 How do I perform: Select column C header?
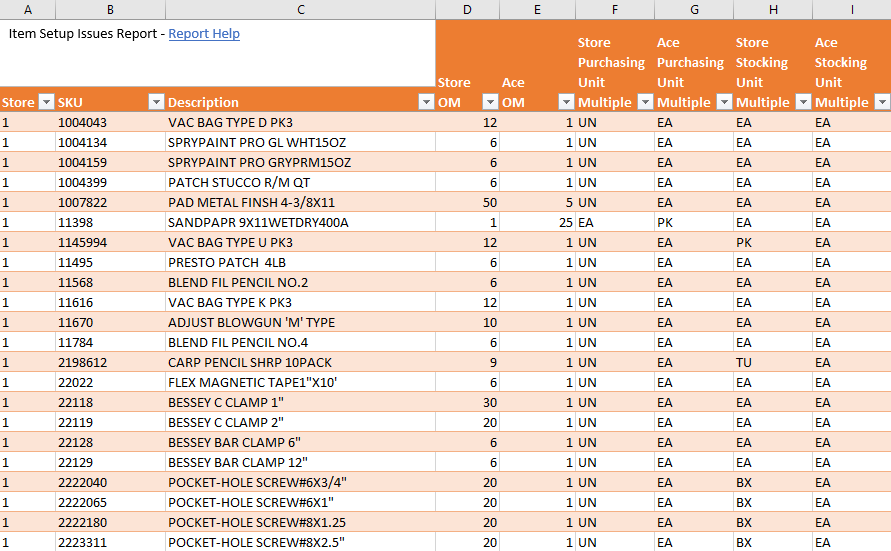(301, 9)
